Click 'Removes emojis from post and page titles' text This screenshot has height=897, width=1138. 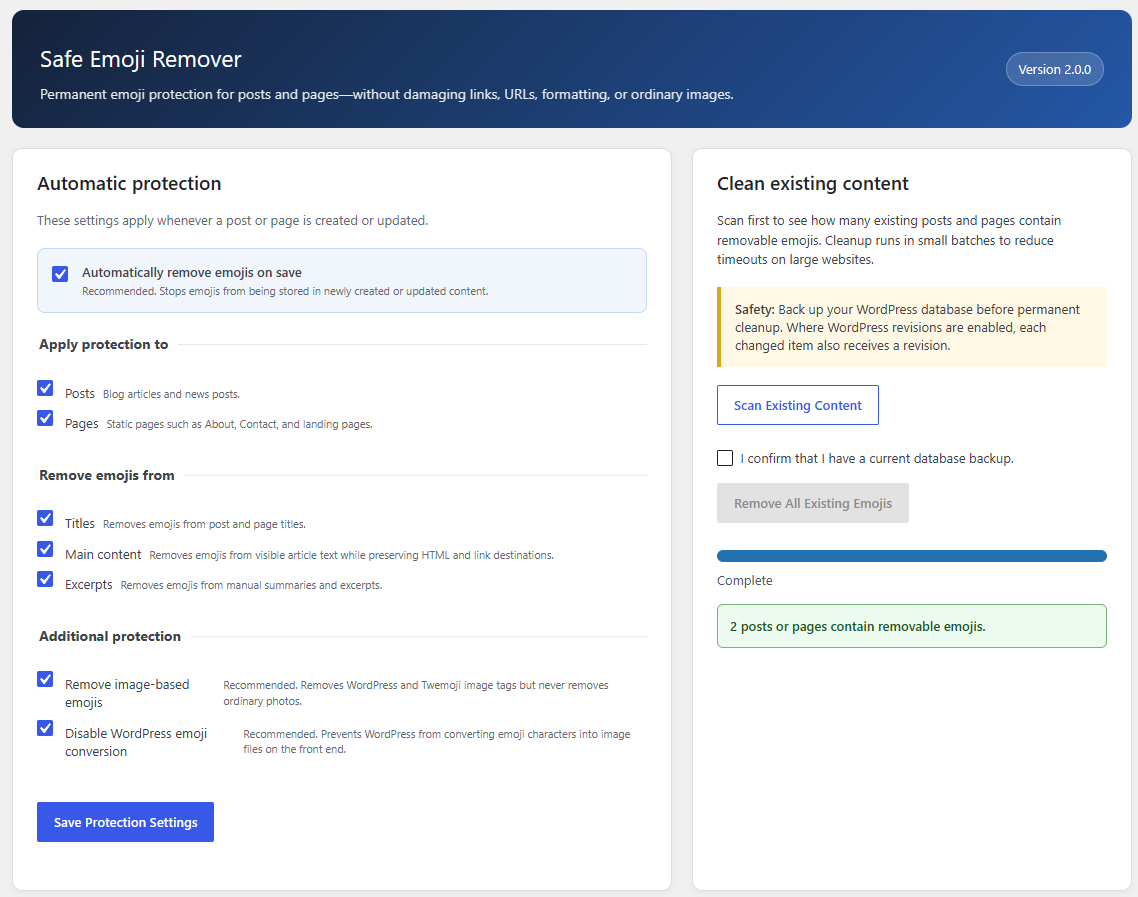tap(204, 524)
